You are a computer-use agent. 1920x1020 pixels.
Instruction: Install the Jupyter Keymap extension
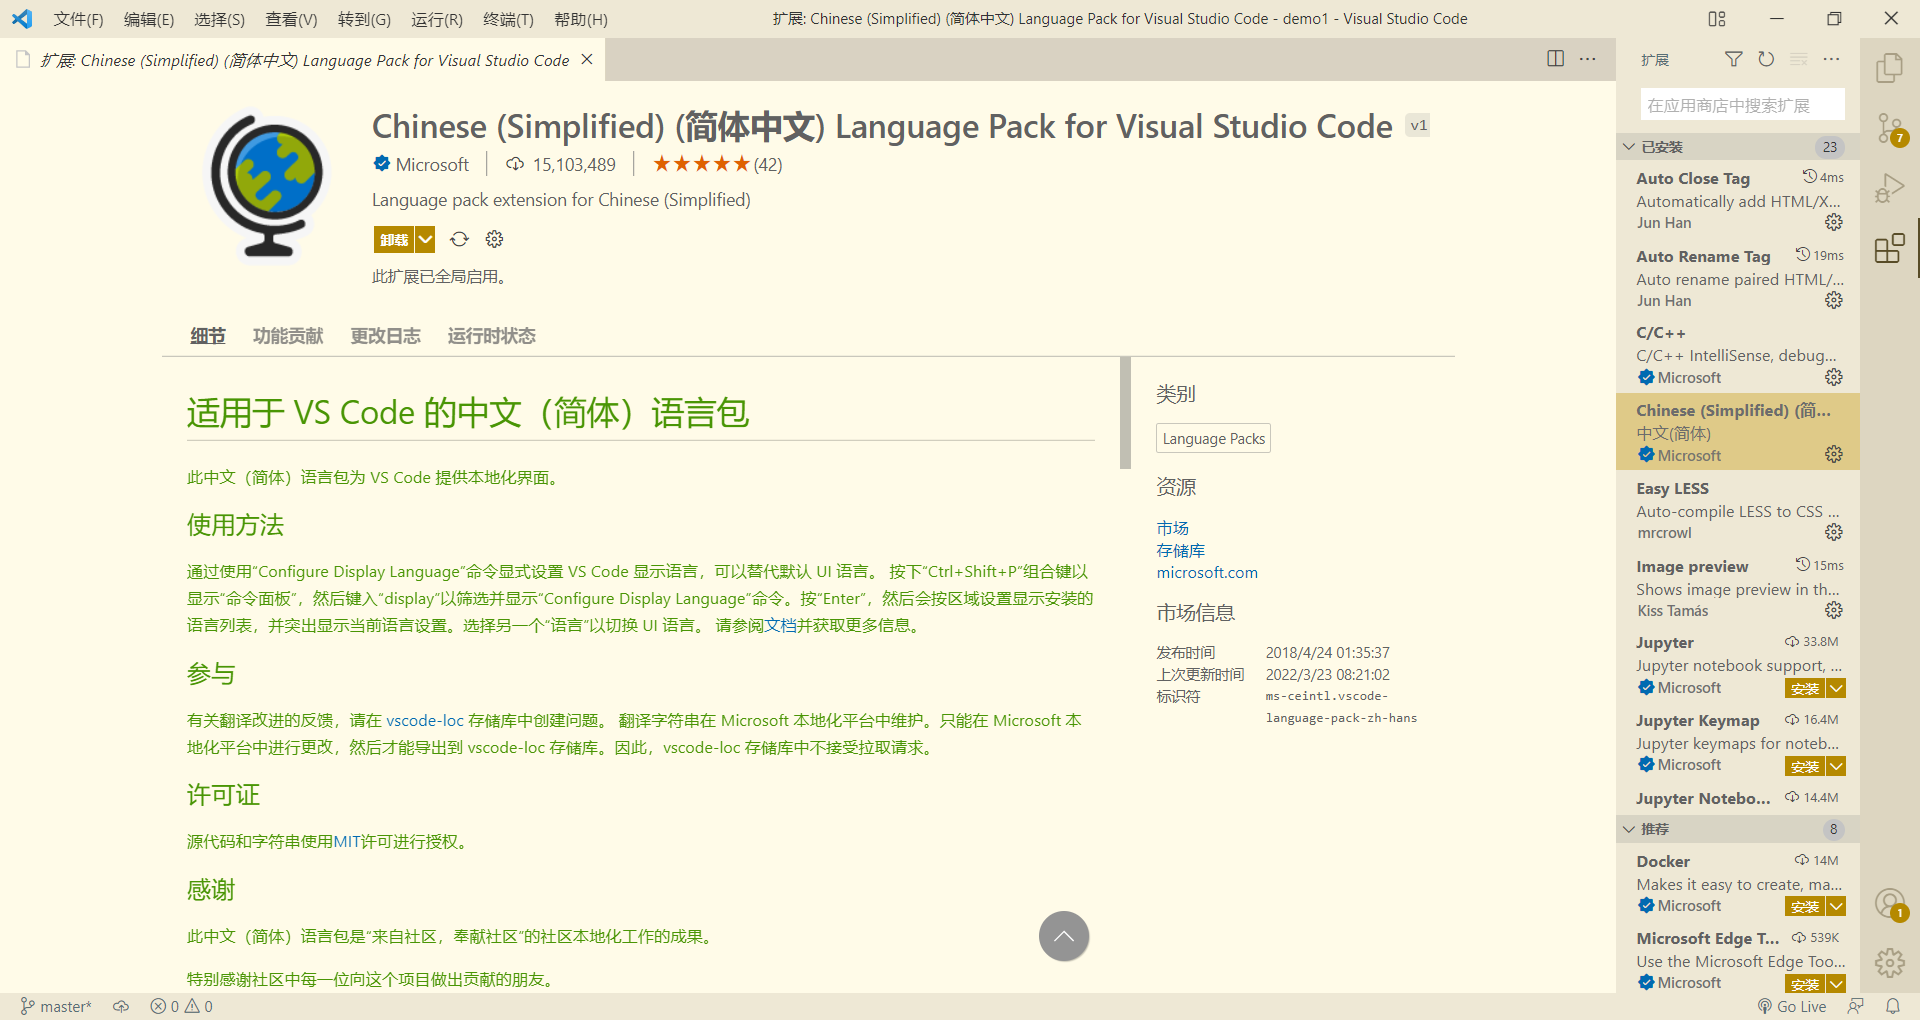1805,766
